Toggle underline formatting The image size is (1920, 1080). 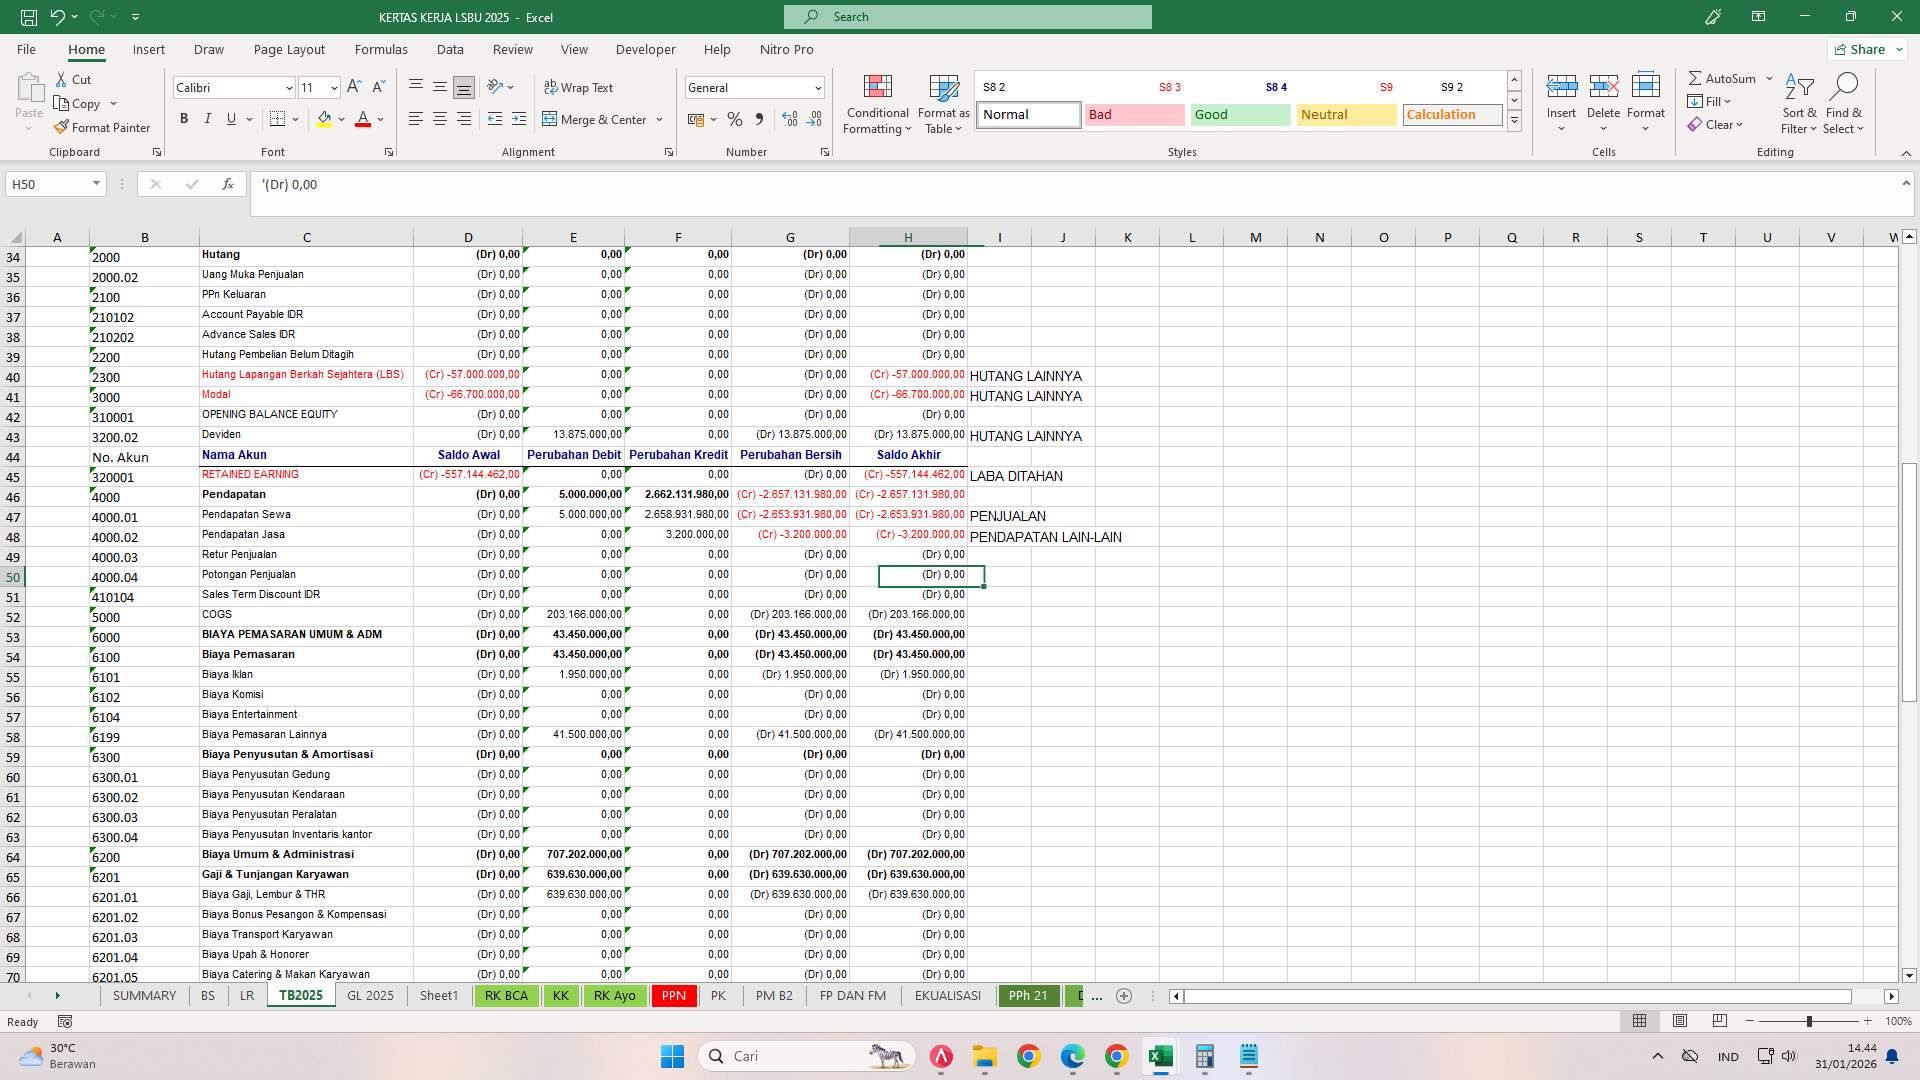(x=231, y=118)
